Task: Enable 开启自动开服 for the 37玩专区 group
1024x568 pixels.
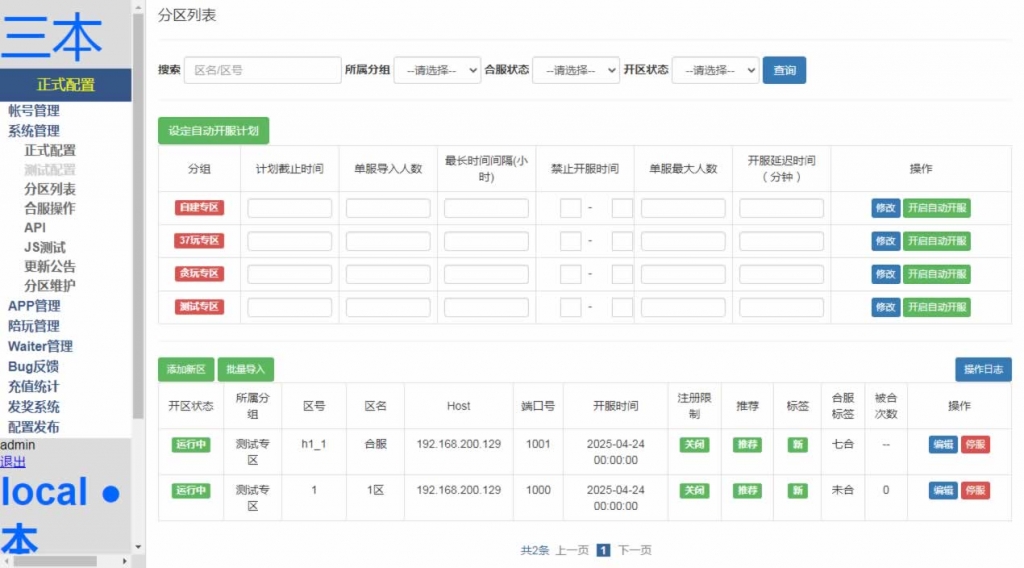Action: click(936, 241)
